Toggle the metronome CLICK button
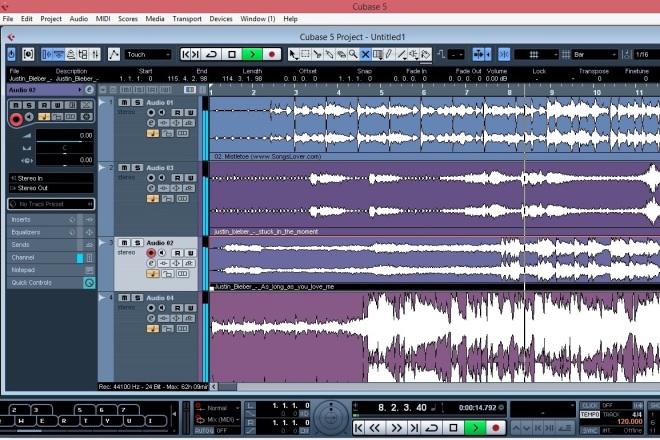Screen dimensions: 660x440 pos(590,405)
